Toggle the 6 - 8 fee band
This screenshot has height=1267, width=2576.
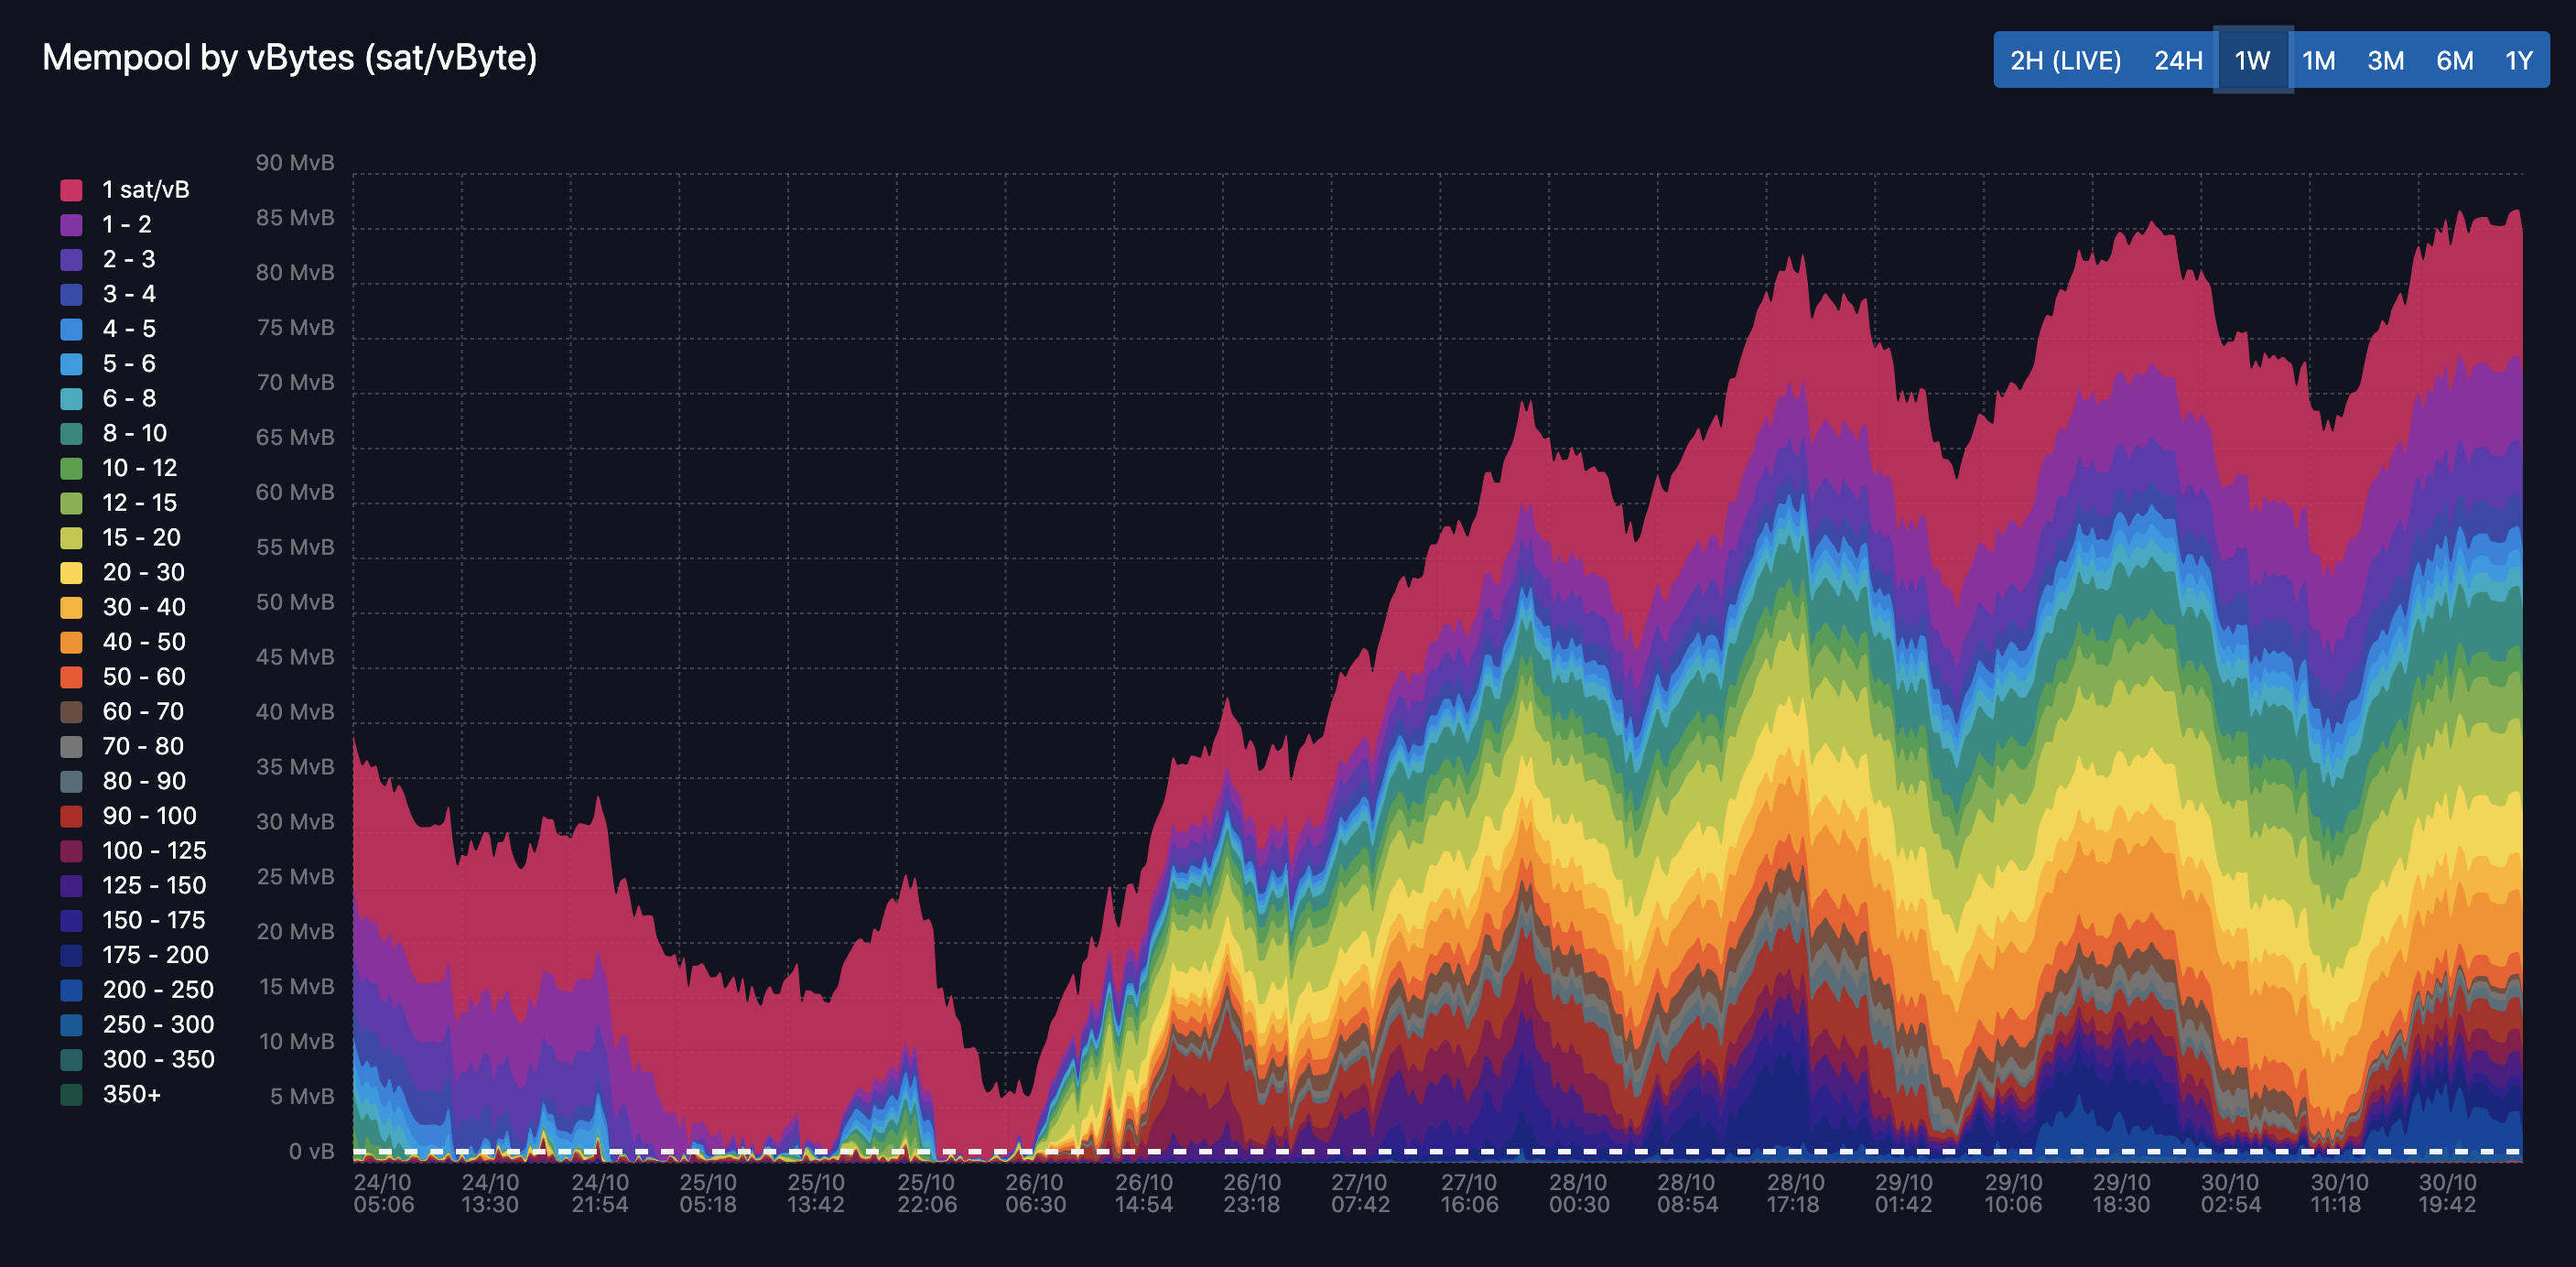point(108,399)
